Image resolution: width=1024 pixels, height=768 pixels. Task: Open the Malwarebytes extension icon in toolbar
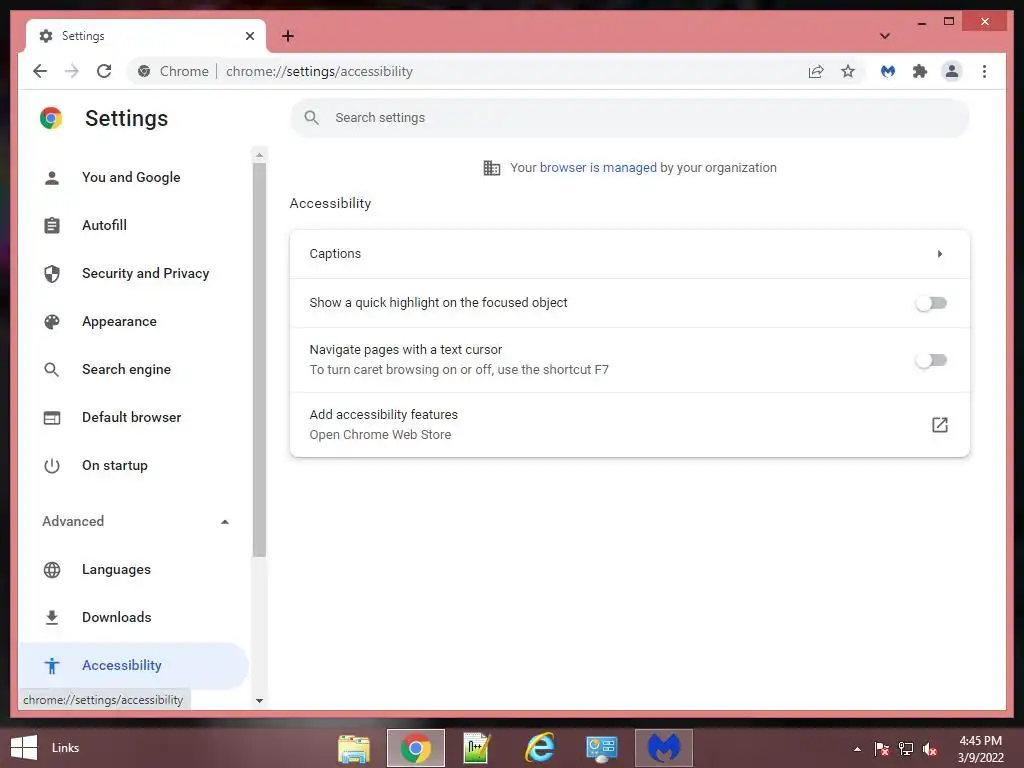pos(888,71)
